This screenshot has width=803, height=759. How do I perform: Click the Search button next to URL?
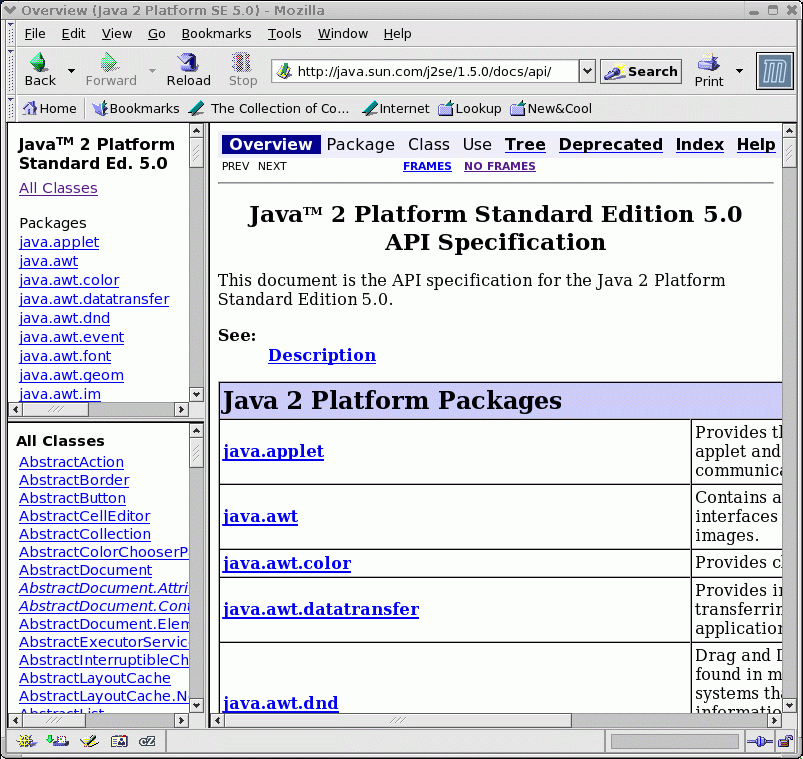click(641, 71)
